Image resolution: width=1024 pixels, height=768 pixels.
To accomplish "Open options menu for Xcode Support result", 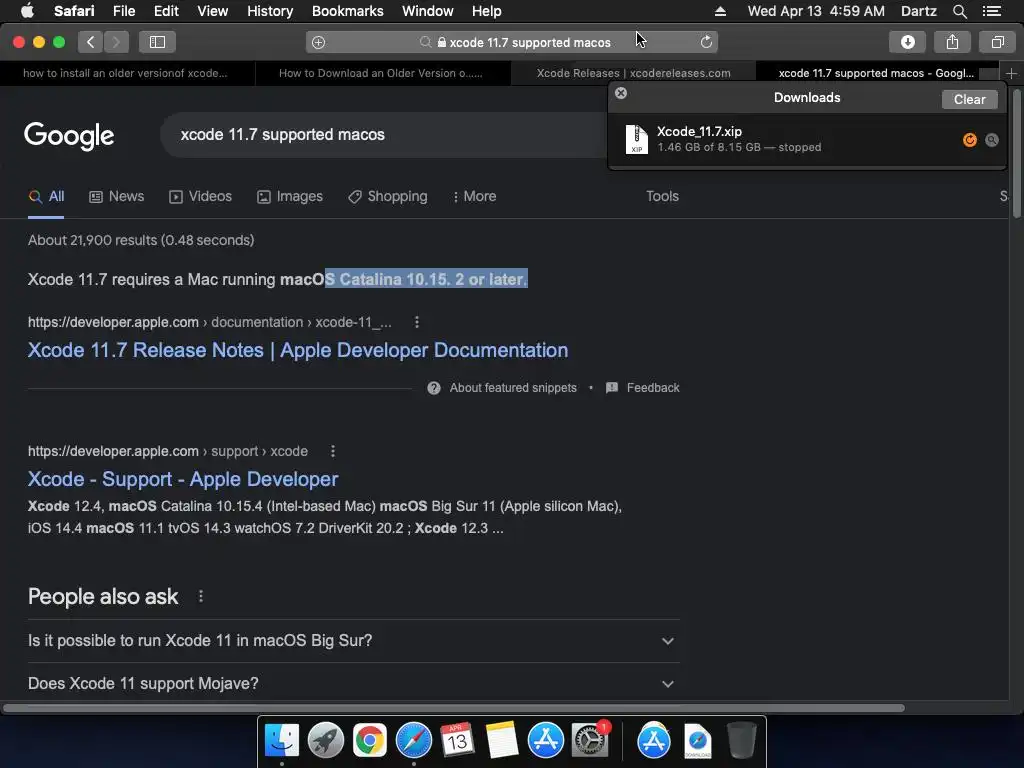I will point(332,451).
